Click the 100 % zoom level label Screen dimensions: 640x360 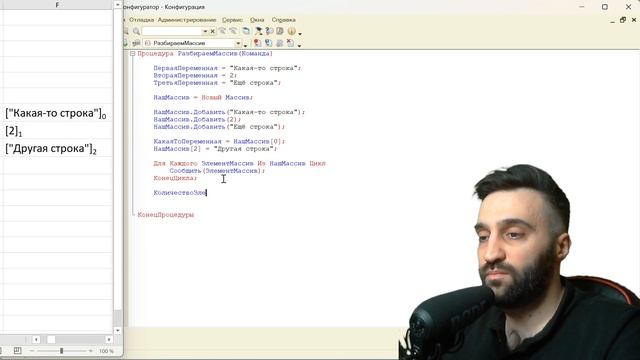tap(106, 351)
